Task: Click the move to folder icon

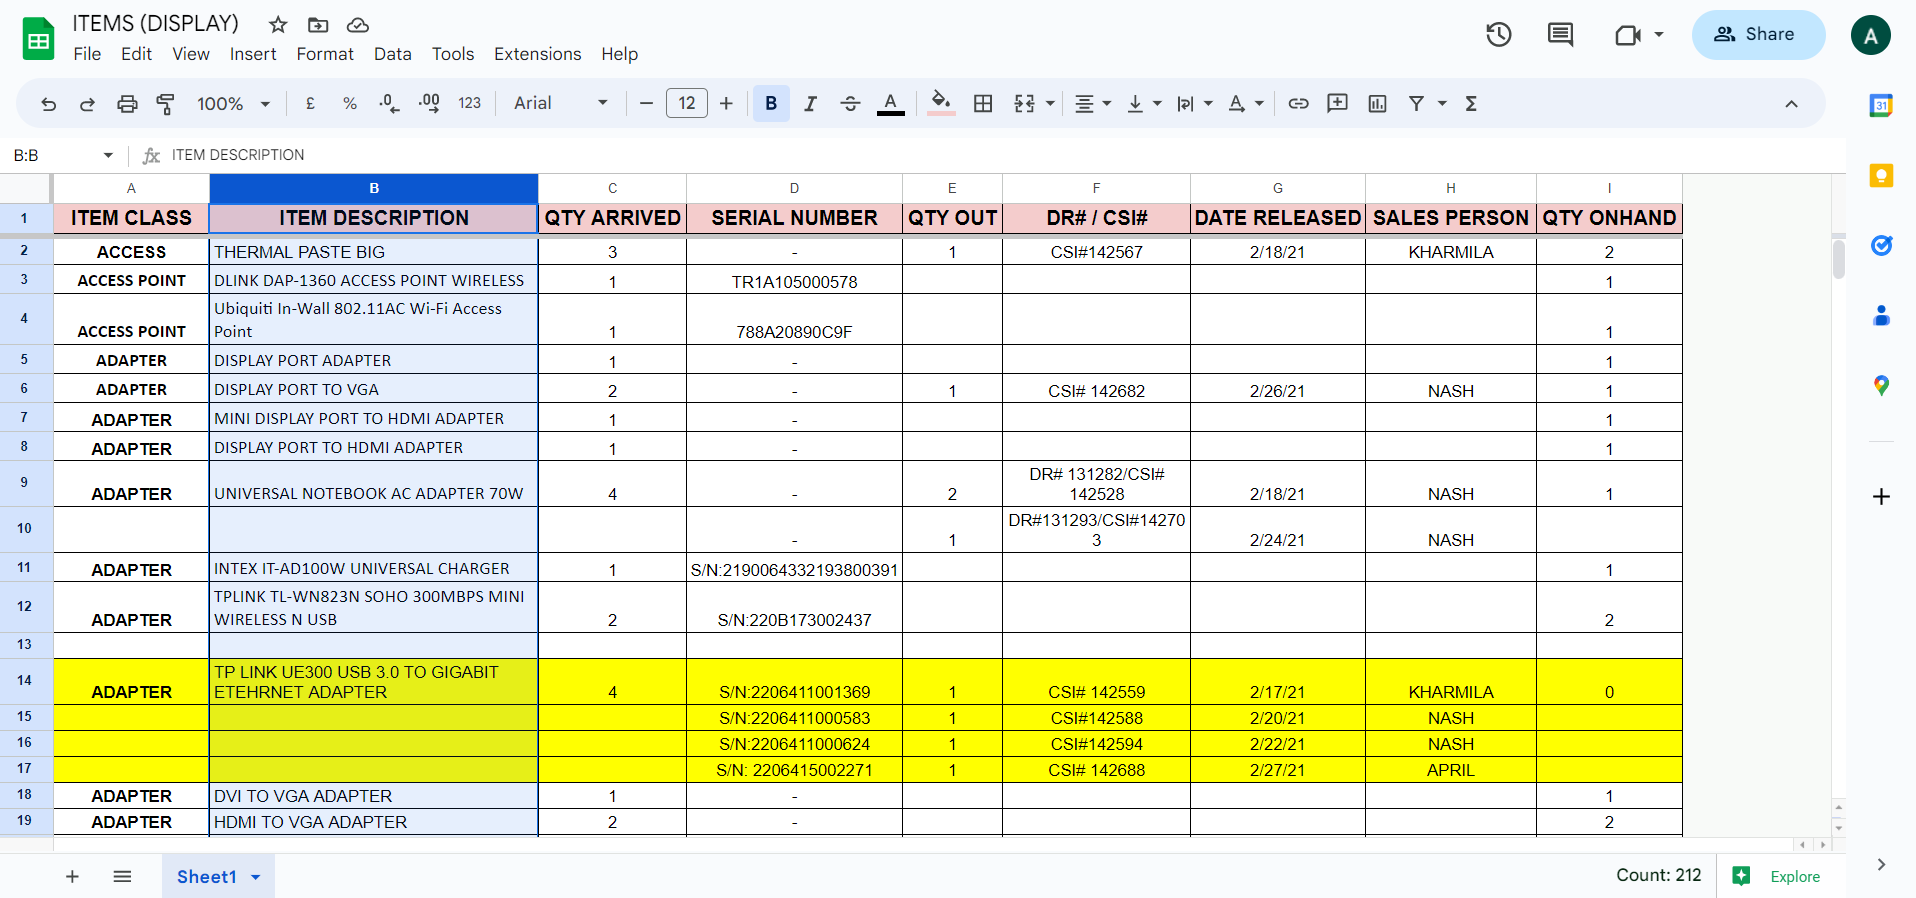Action: (318, 24)
